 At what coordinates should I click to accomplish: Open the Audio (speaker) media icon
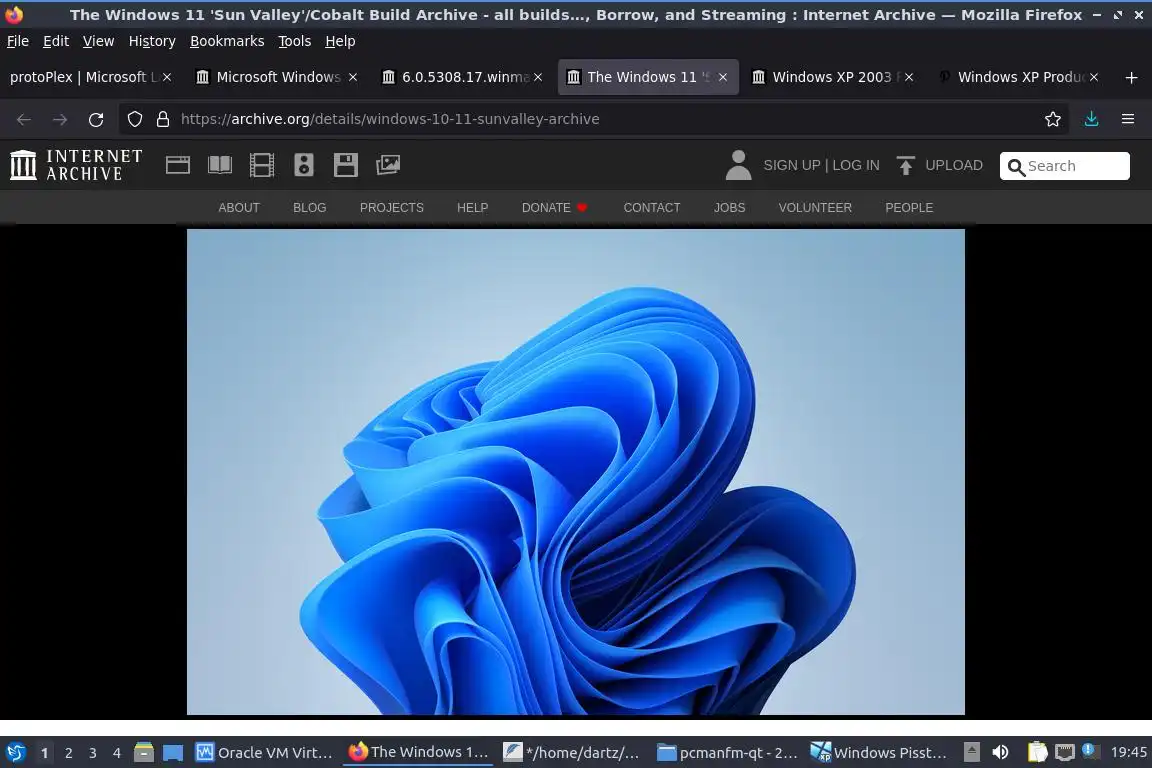pos(303,165)
